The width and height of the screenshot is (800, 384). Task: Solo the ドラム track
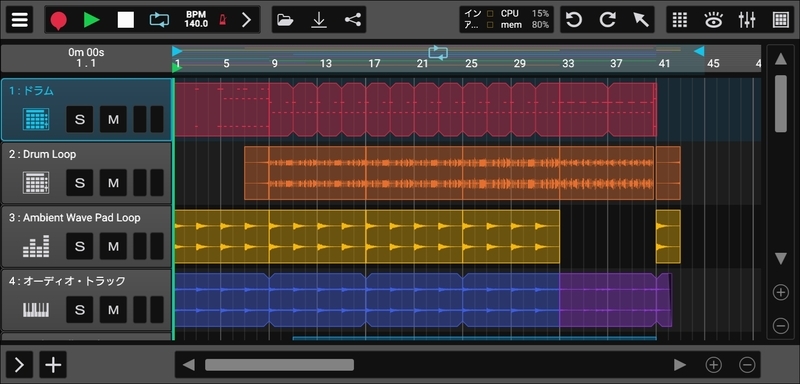tap(80, 119)
